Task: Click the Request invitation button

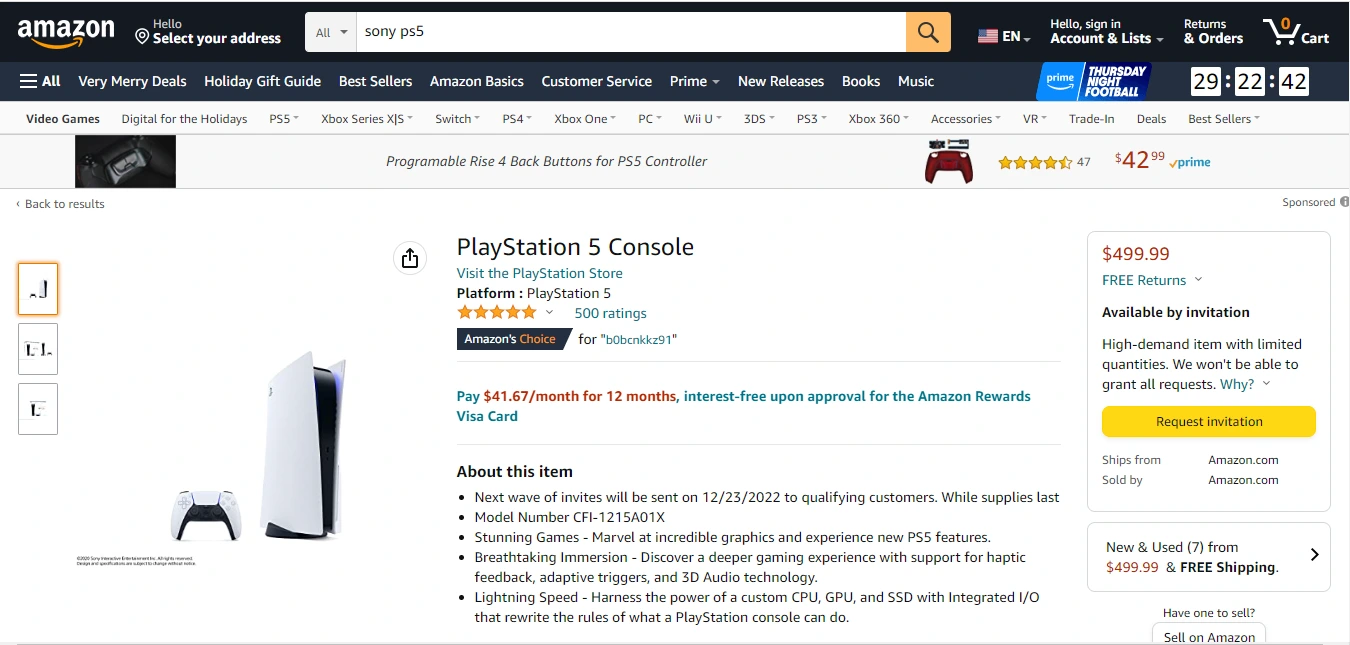Action: pyautogui.click(x=1208, y=421)
